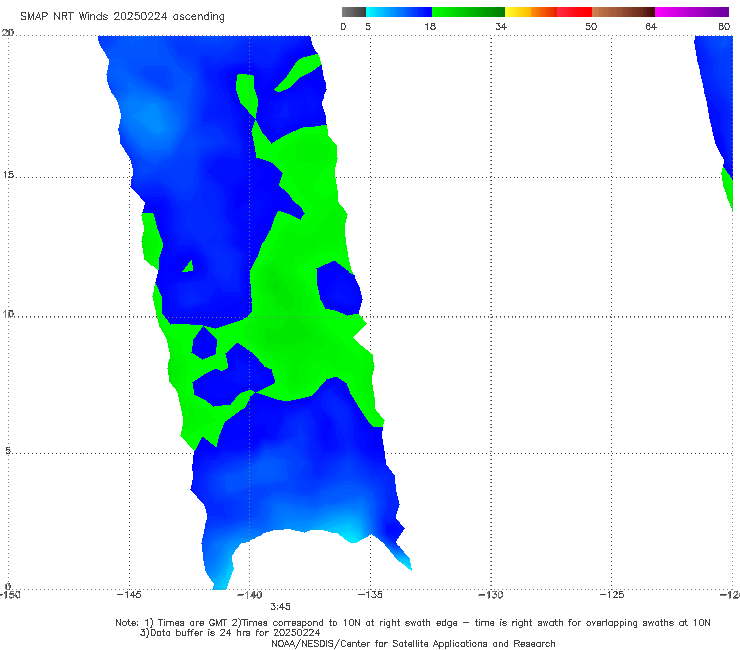The height and width of the screenshot is (650, 740).
Task: Click the longitude label '-140'
Action: point(250,594)
